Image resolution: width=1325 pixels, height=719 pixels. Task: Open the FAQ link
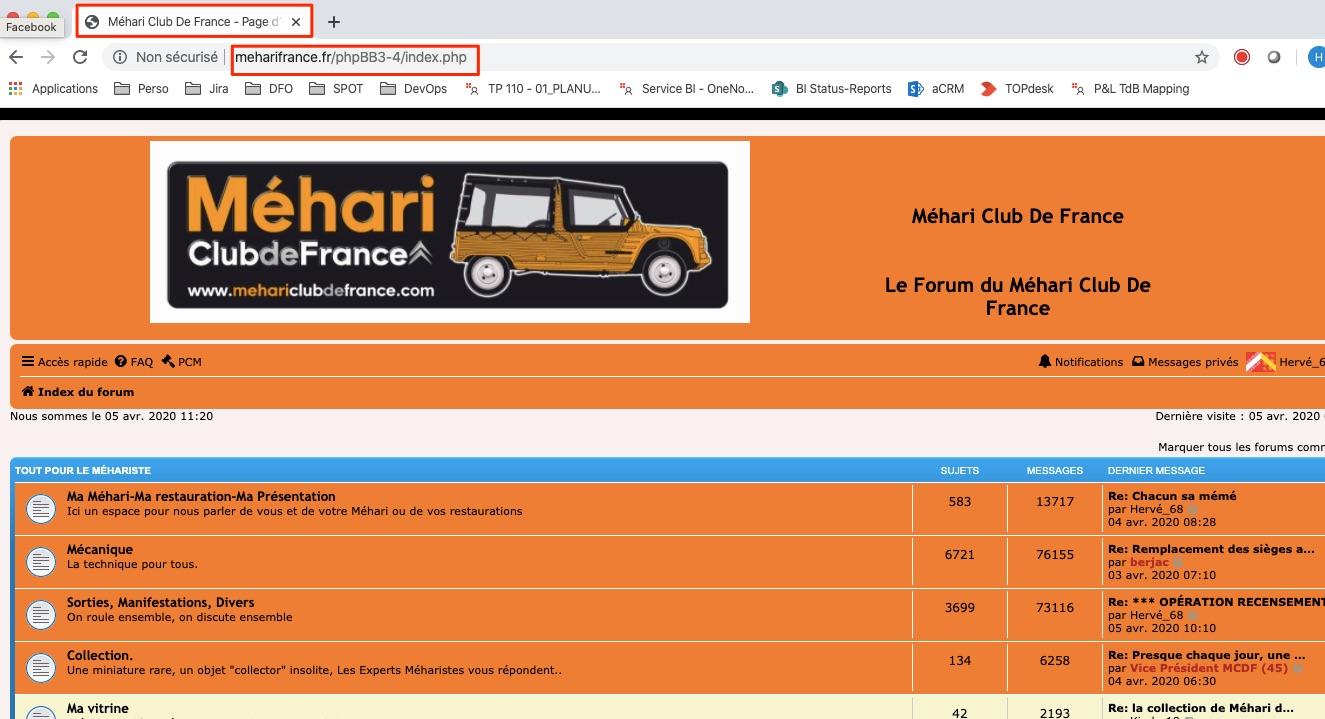(134, 362)
